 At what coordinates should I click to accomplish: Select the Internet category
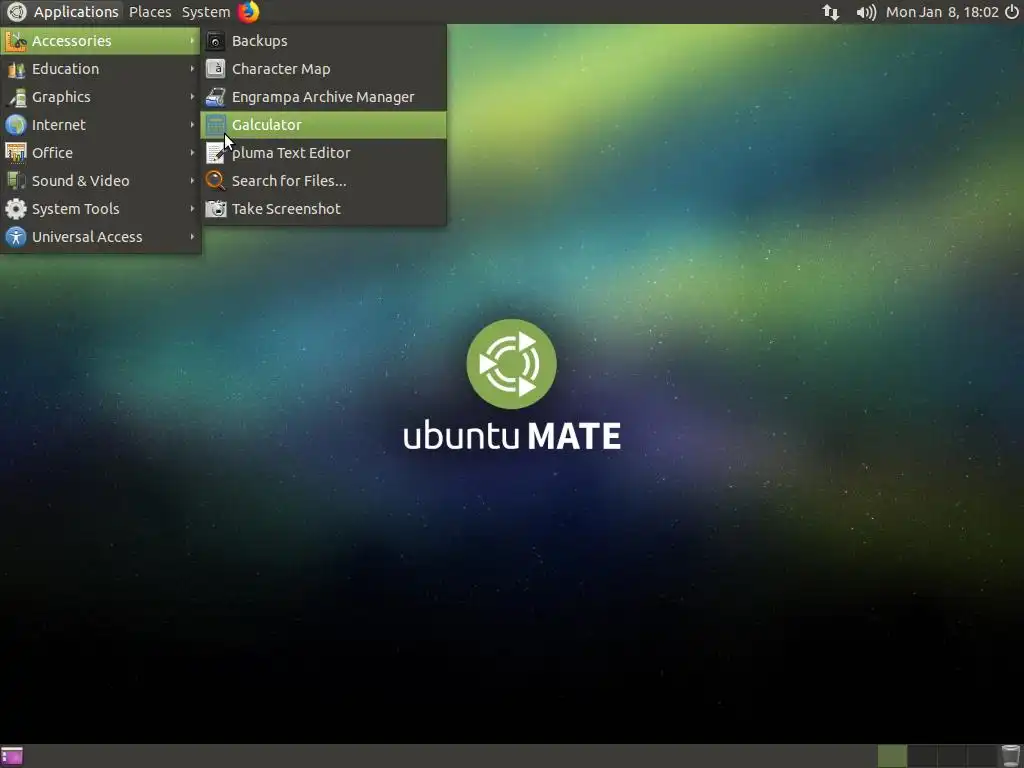click(101, 125)
